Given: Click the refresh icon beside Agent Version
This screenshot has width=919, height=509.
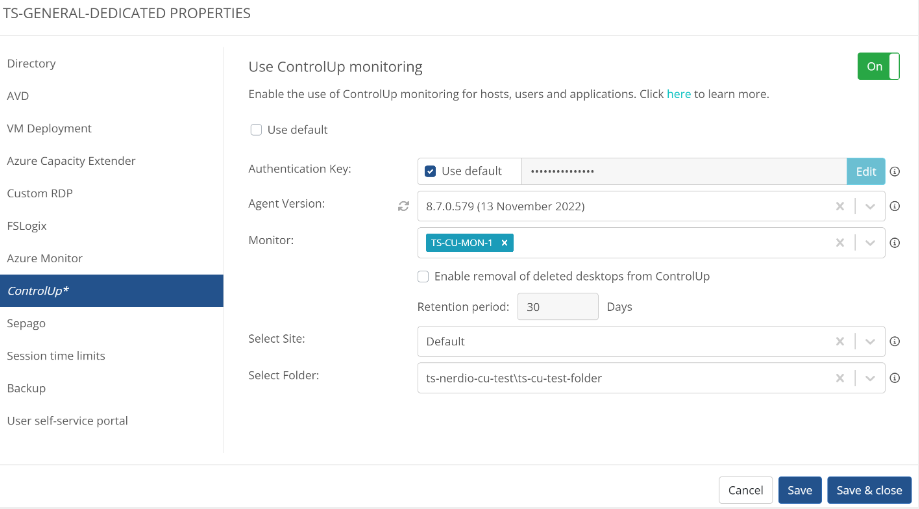Looking at the screenshot, I should click(403, 206).
